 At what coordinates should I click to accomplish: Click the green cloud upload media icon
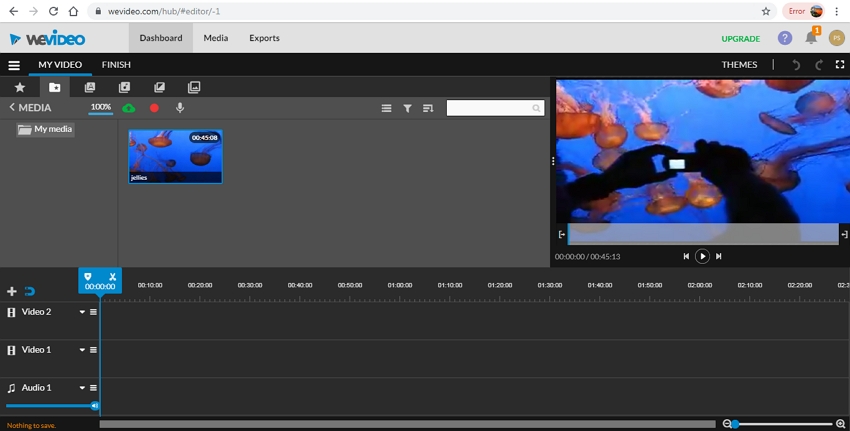coord(129,108)
